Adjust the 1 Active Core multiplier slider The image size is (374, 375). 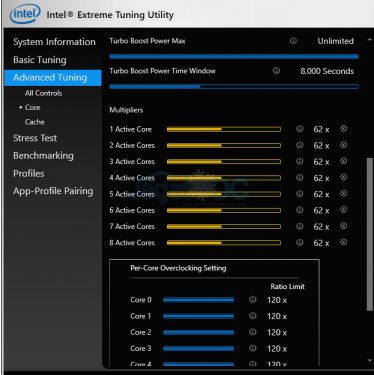pos(224,129)
